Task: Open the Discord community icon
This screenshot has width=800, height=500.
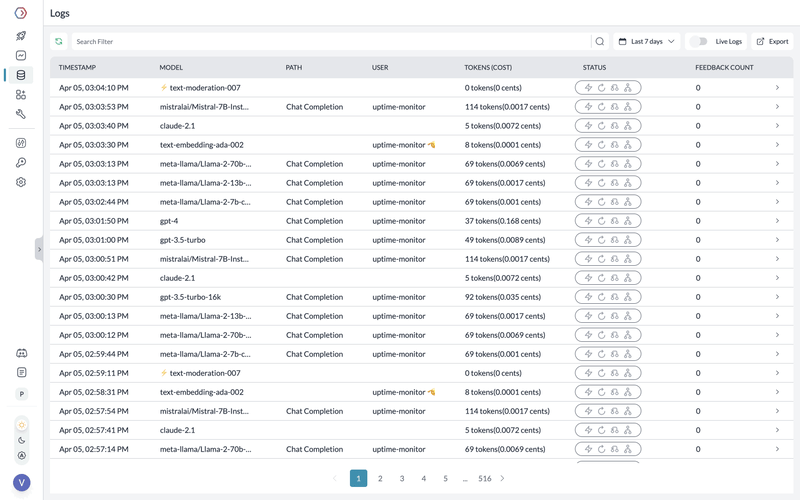Action: coord(21,353)
